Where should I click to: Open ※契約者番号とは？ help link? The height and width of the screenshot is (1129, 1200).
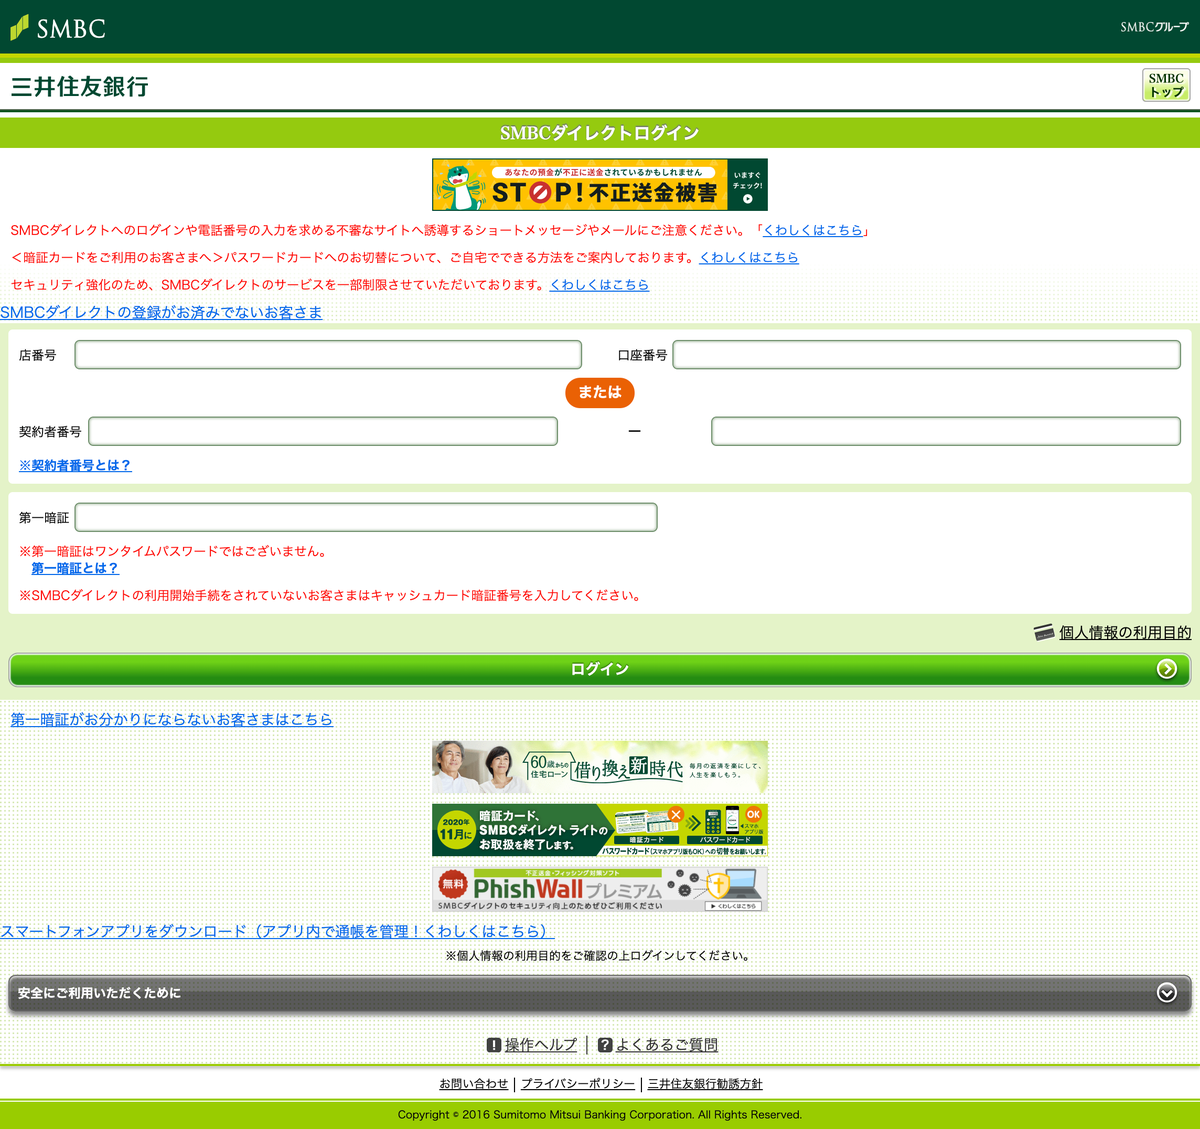pyautogui.click(x=75, y=465)
